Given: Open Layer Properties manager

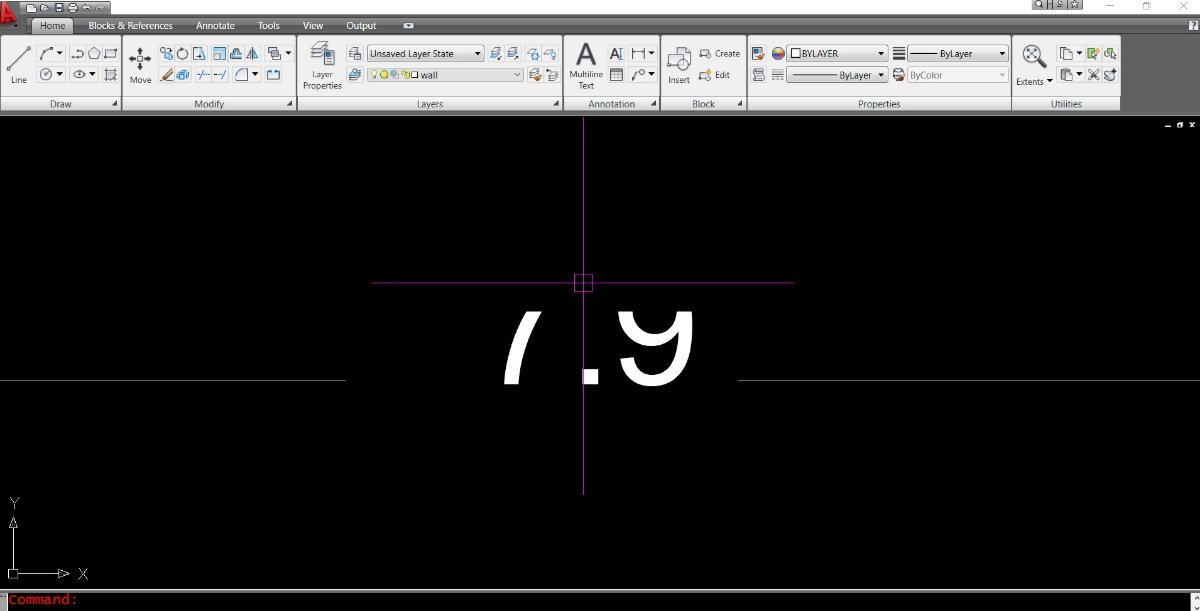Looking at the screenshot, I should tap(322, 65).
